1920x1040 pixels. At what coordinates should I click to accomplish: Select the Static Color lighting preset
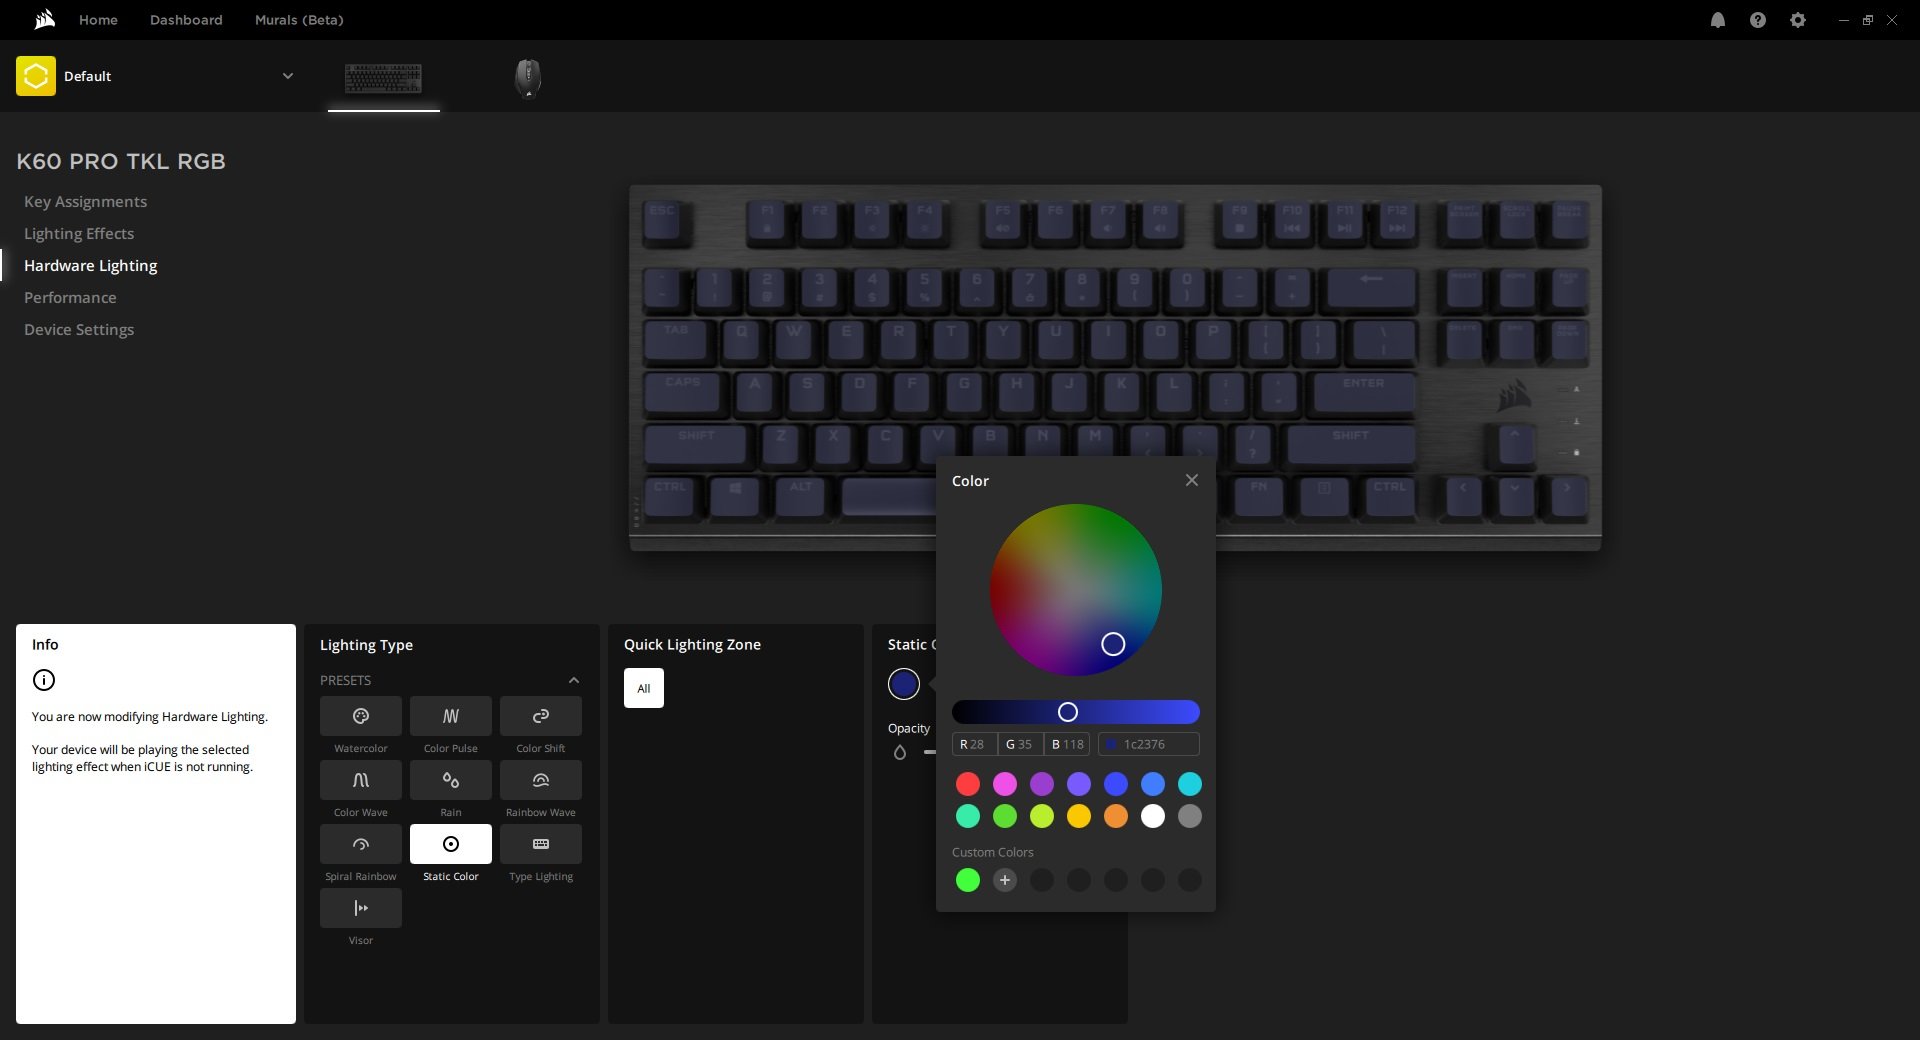(451, 844)
